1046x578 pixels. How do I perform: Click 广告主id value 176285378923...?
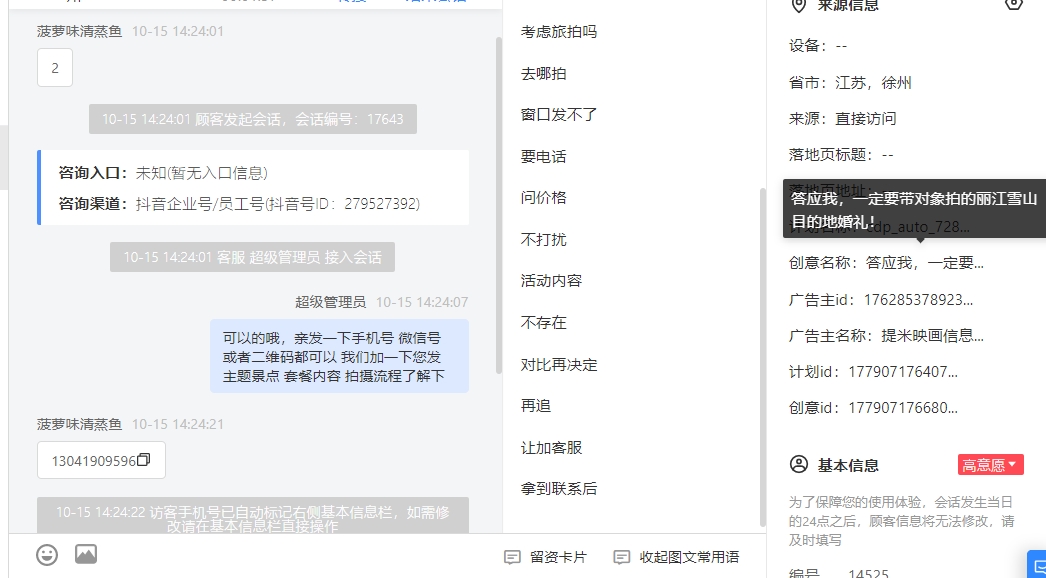coord(919,300)
